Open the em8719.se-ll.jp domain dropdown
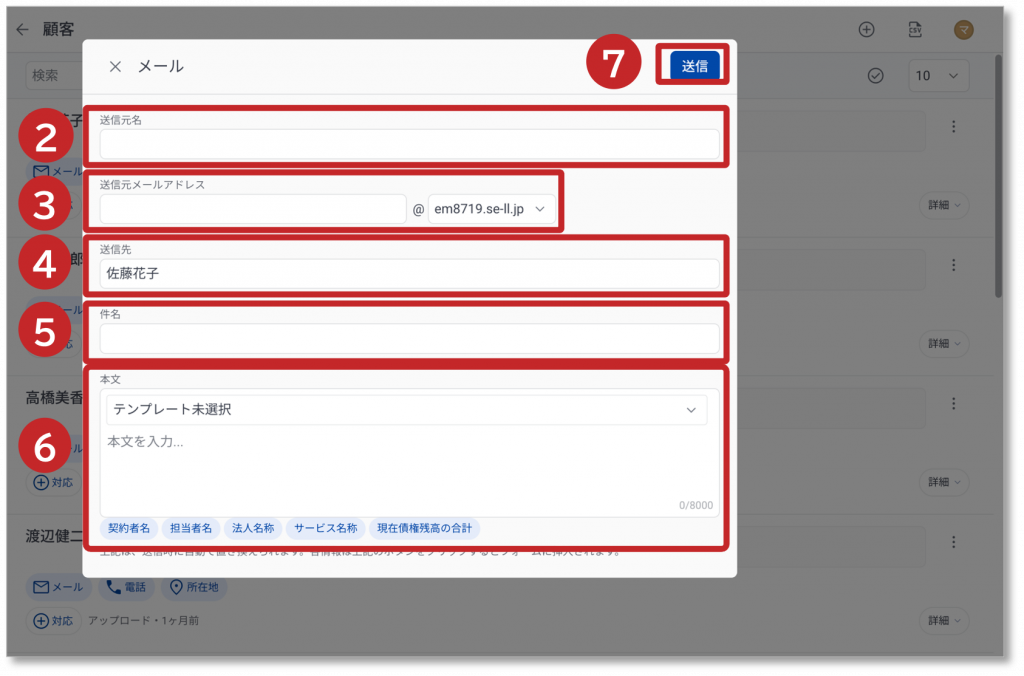This screenshot has height=676, width=1024. click(491, 209)
